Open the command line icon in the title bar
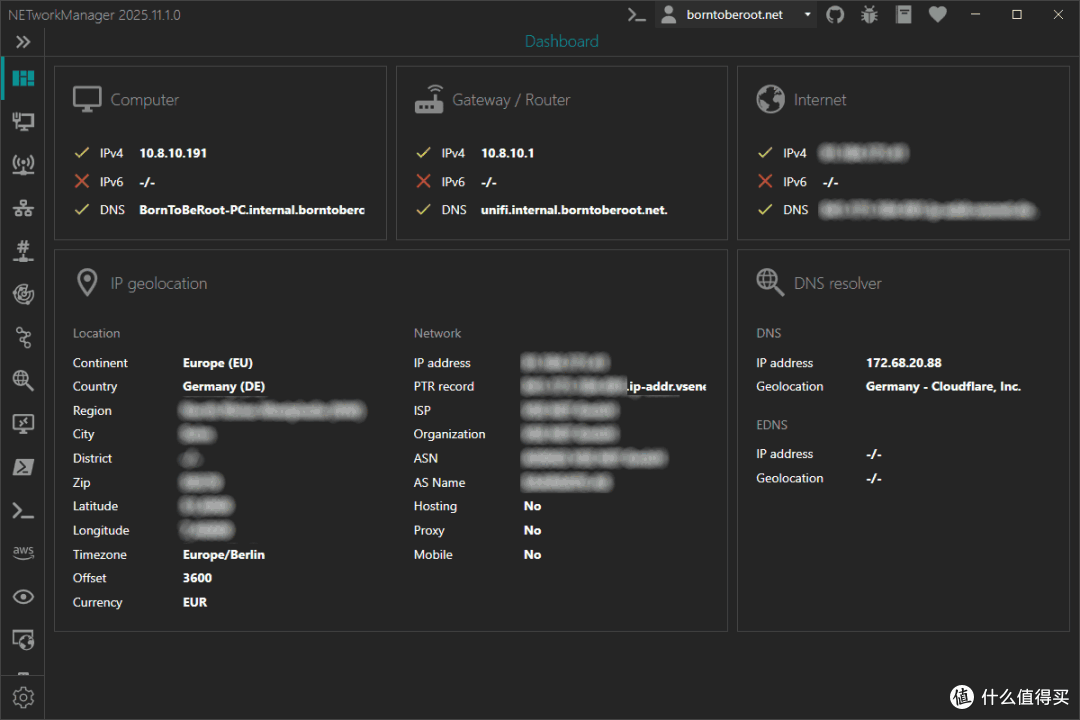Screen dimensions: 1080x720 pyautogui.click(x=636, y=14)
